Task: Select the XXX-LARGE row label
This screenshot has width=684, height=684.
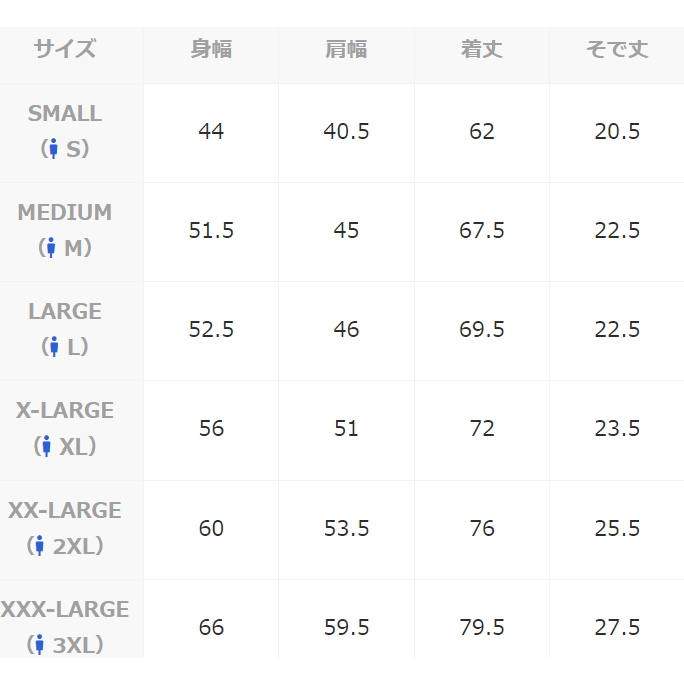Action: 65,609
